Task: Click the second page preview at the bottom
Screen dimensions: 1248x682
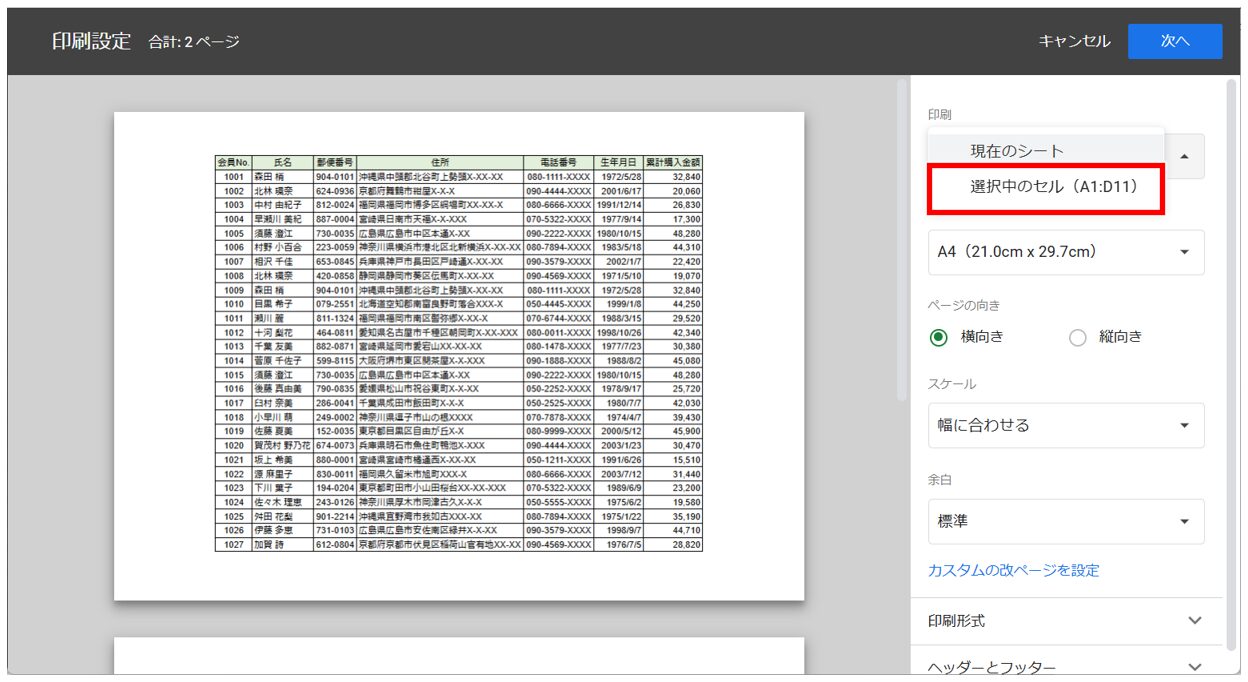Action: coord(460,660)
